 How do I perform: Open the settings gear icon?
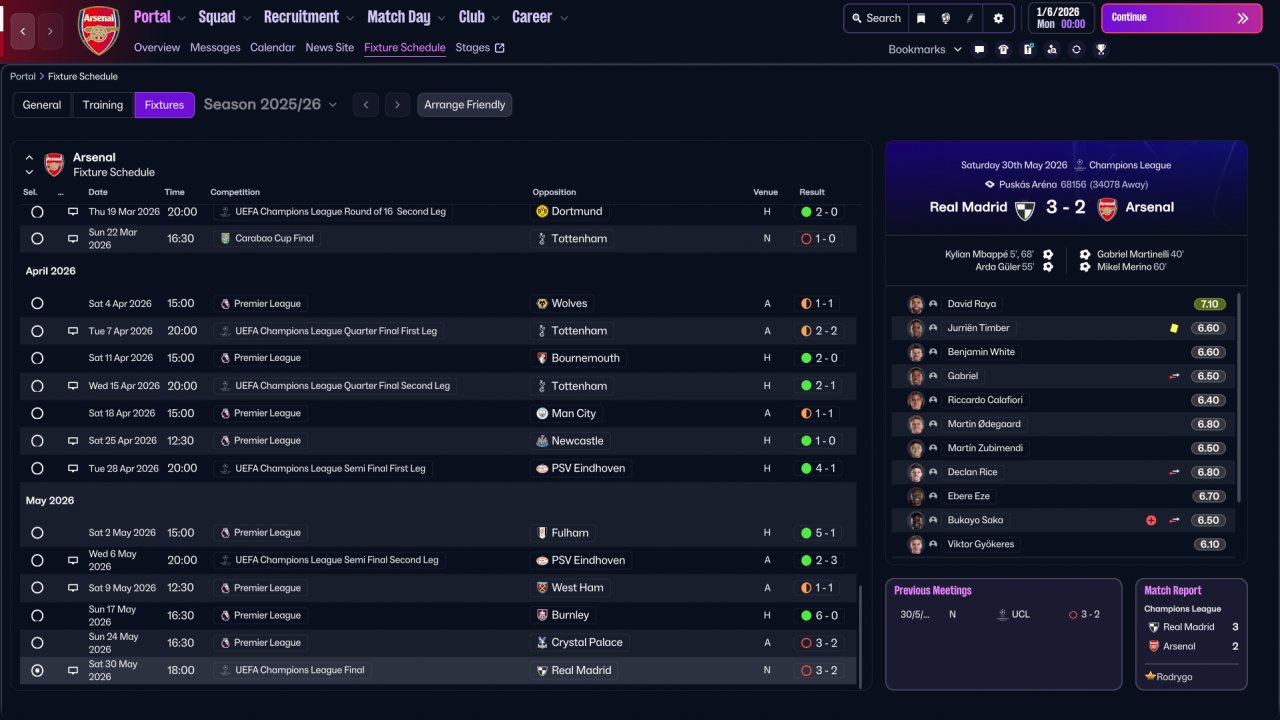click(998, 18)
